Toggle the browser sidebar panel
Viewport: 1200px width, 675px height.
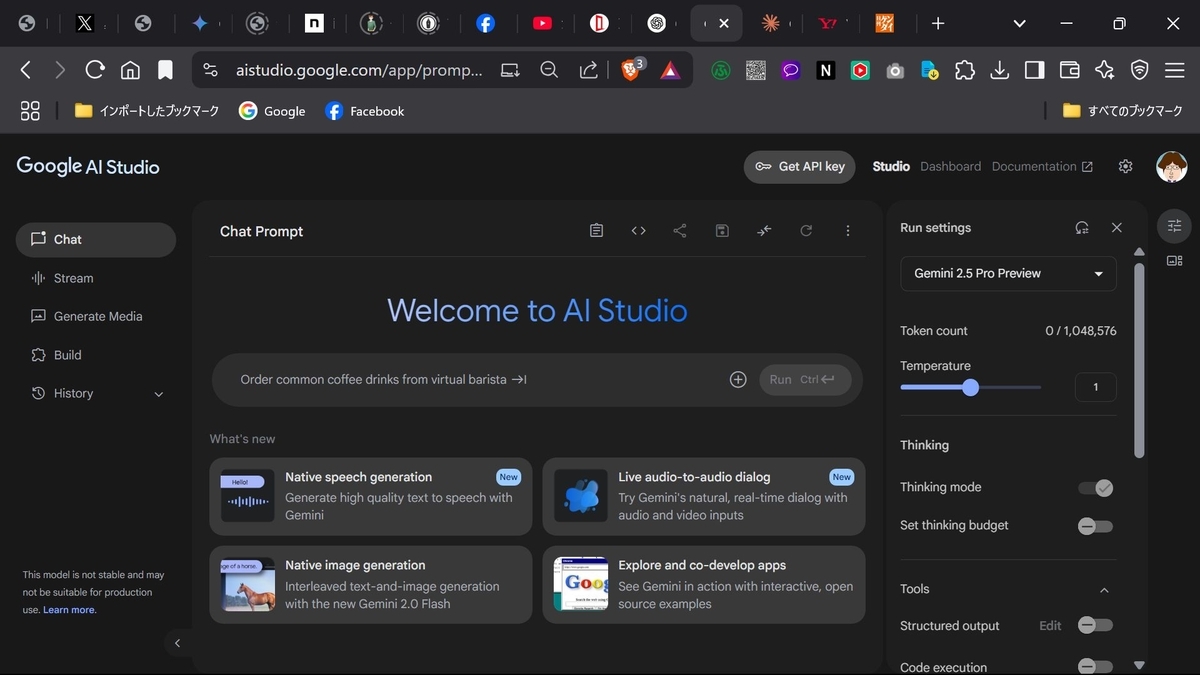pyautogui.click(x=1035, y=70)
